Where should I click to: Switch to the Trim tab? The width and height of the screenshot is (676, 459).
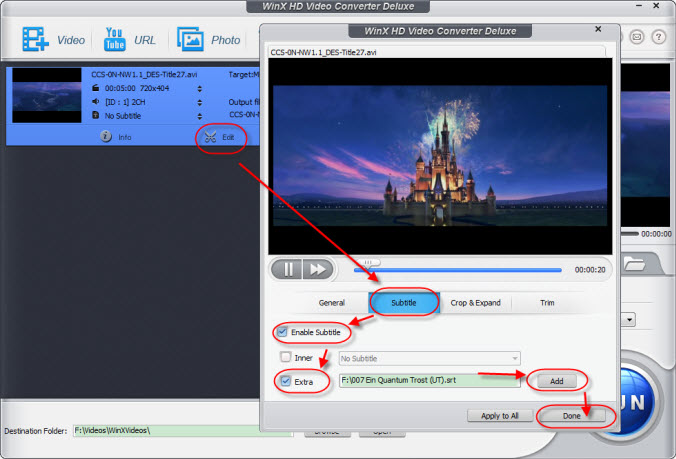pos(547,303)
